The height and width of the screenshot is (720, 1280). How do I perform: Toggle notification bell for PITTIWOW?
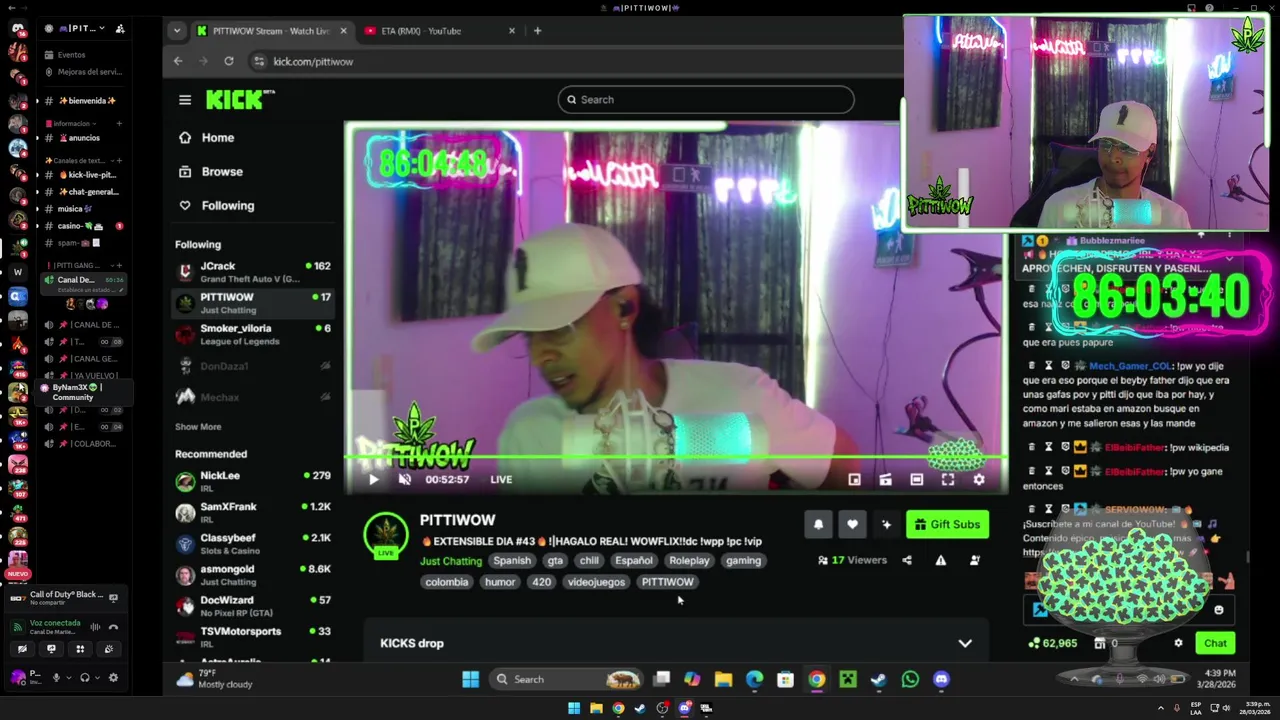[x=818, y=524]
